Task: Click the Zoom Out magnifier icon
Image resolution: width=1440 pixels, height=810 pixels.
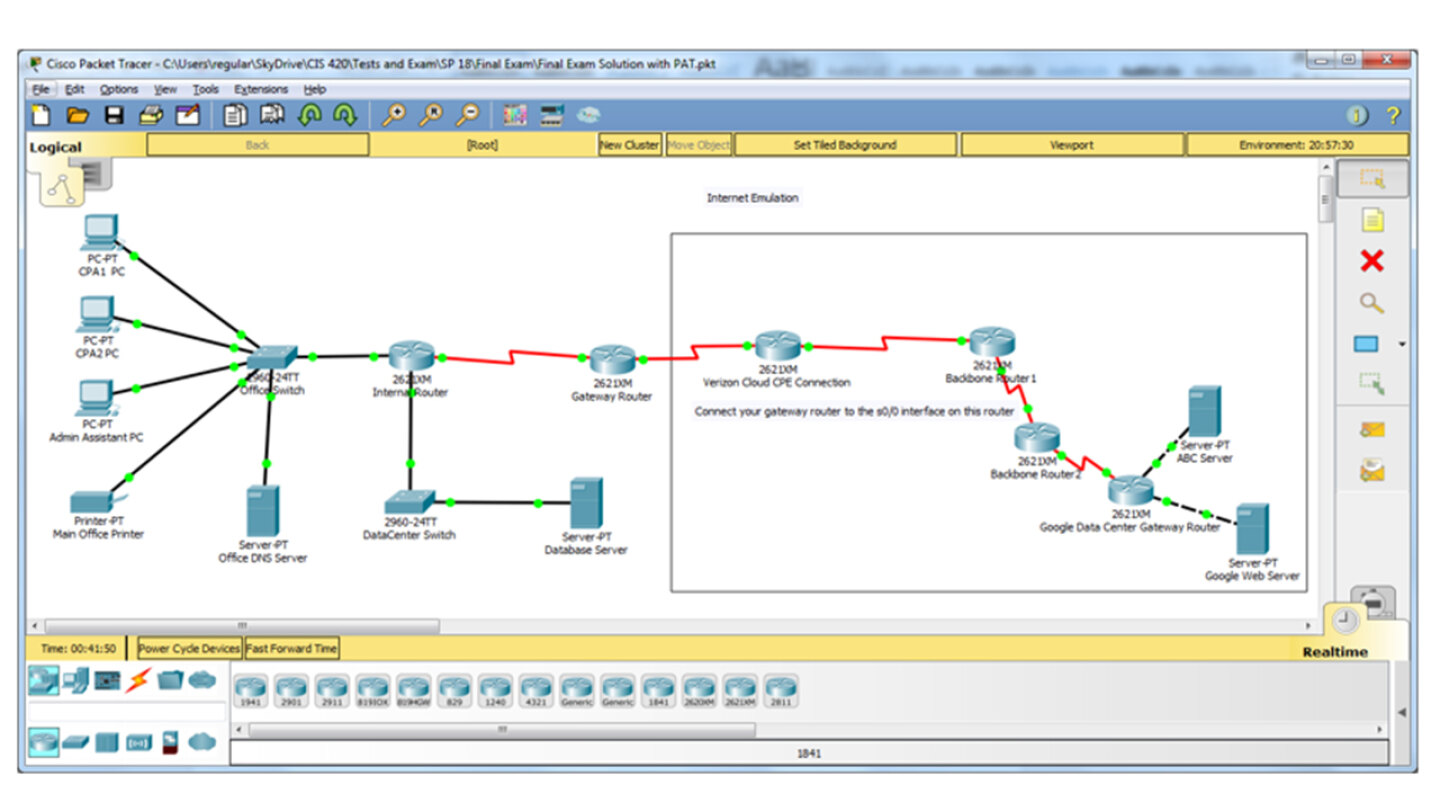Action: tap(467, 116)
